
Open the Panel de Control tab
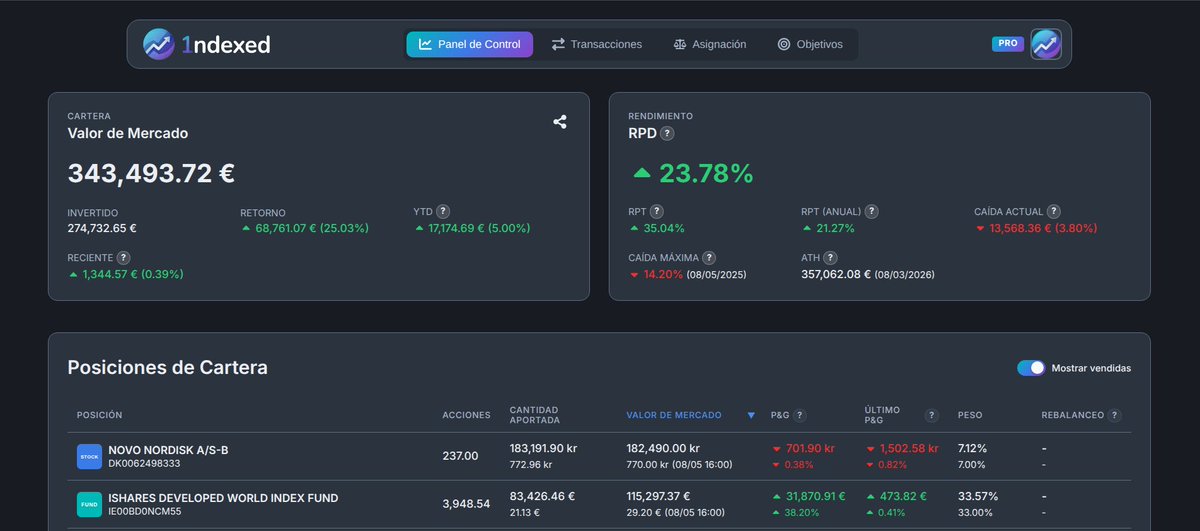pos(469,44)
